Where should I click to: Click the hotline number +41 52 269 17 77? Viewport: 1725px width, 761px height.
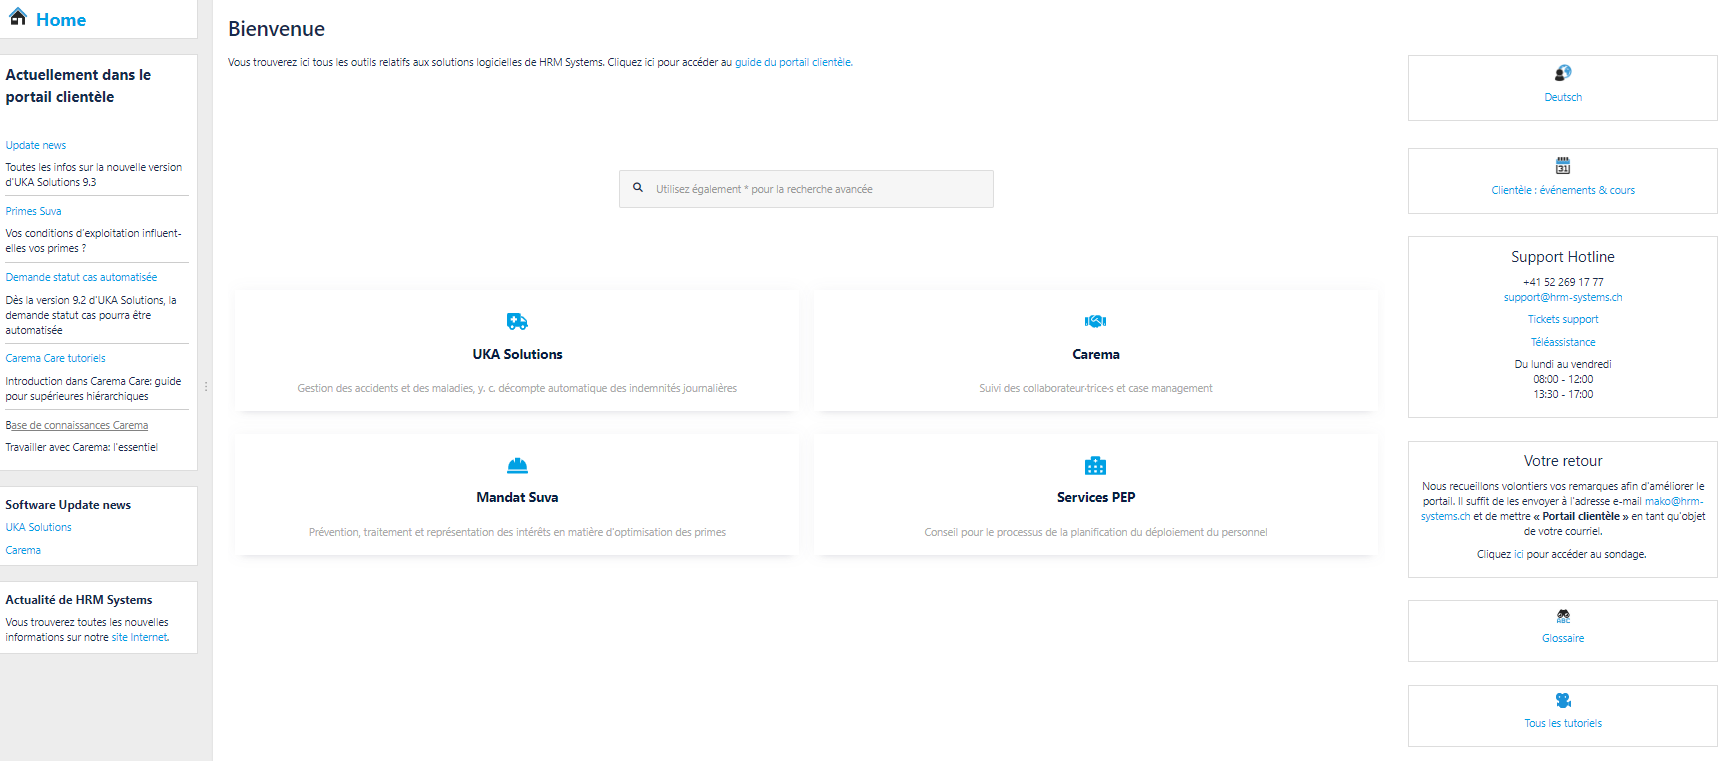pyautogui.click(x=1563, y=282)
